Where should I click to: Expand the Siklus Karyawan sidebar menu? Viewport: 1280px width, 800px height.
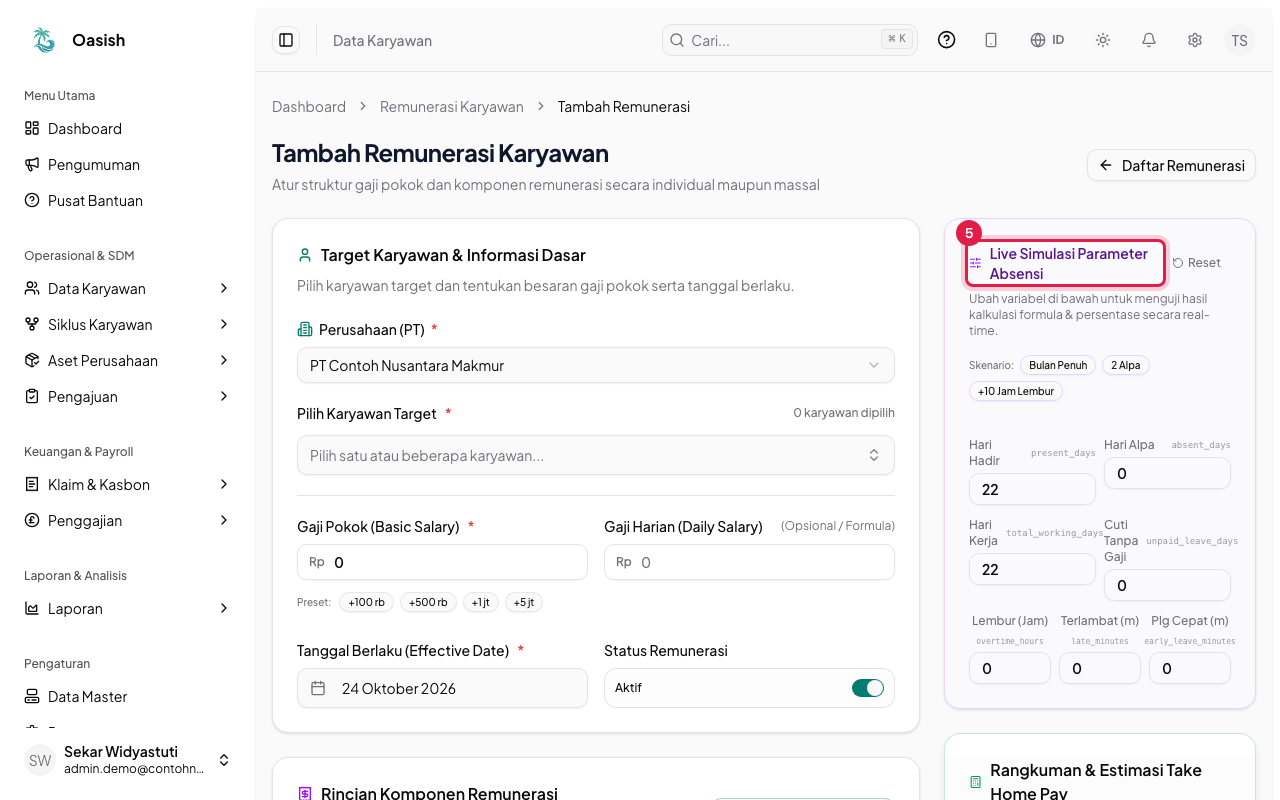(x=128, y=325)
